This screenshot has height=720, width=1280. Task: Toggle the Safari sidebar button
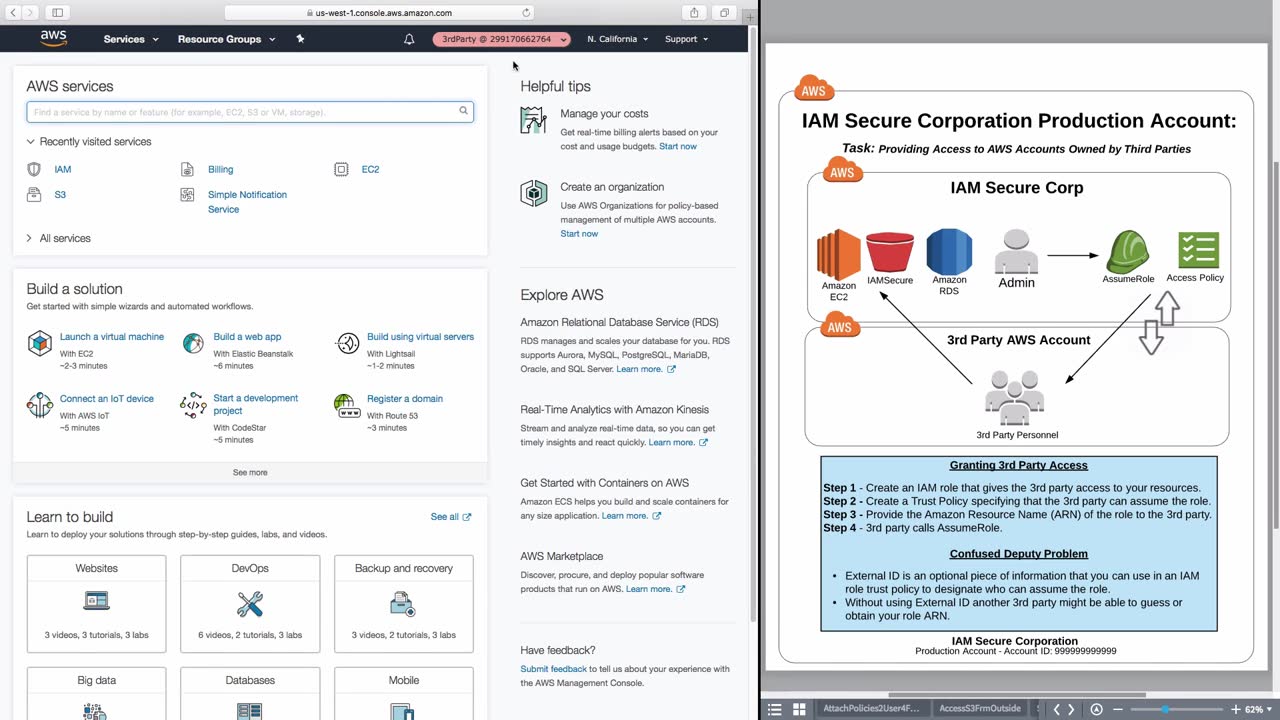pyautogui.click(x=57, y=13)
